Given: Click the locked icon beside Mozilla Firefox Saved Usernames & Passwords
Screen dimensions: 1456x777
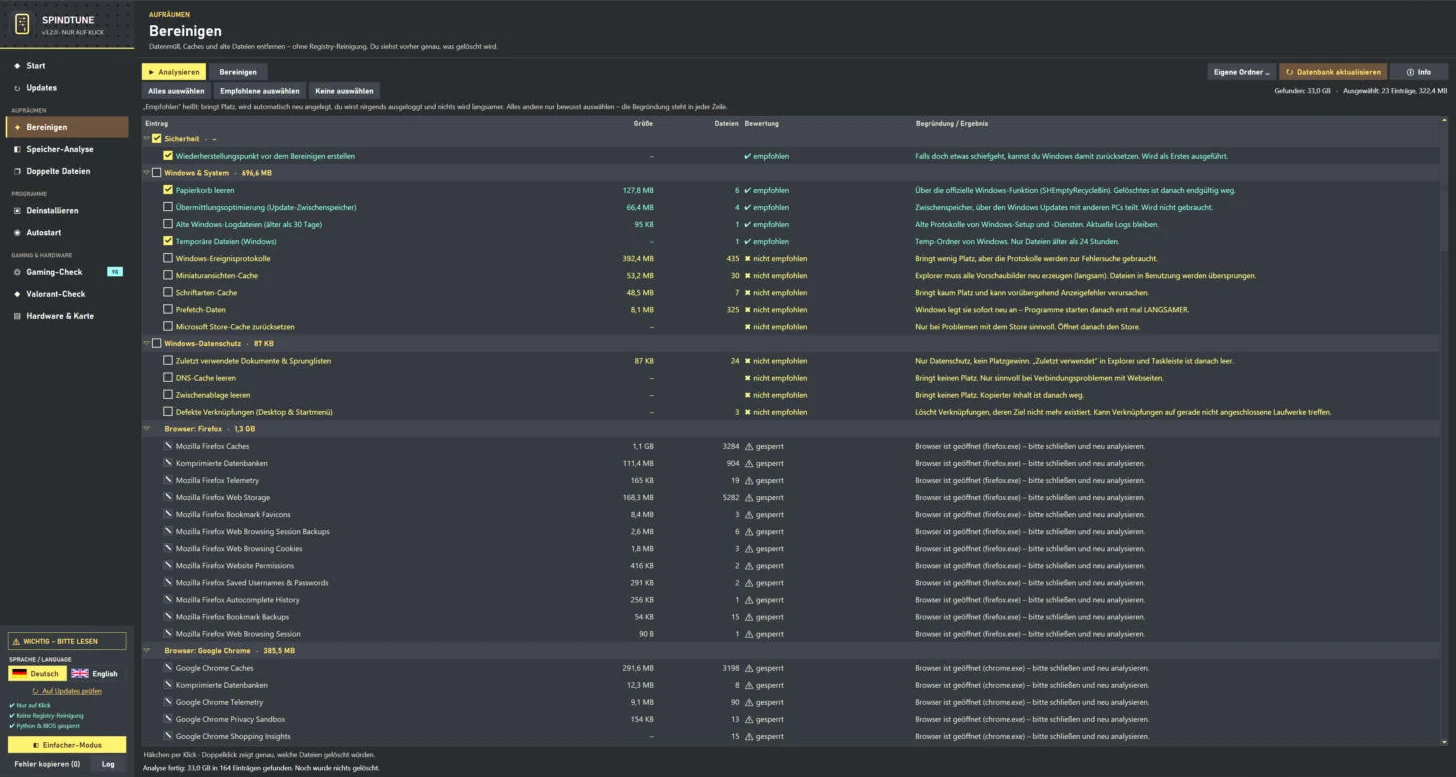Looking at the screenshot, I should coord(168,582).
